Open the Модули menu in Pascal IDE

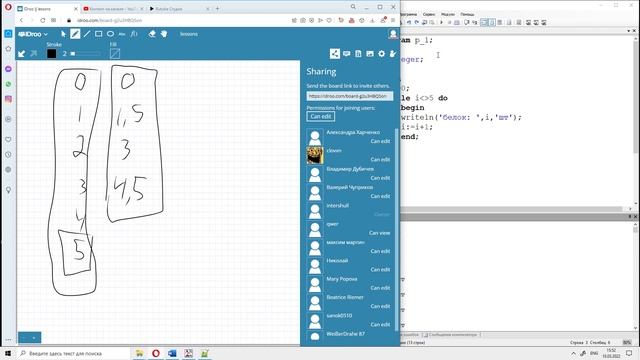click(x=448, y=14)
